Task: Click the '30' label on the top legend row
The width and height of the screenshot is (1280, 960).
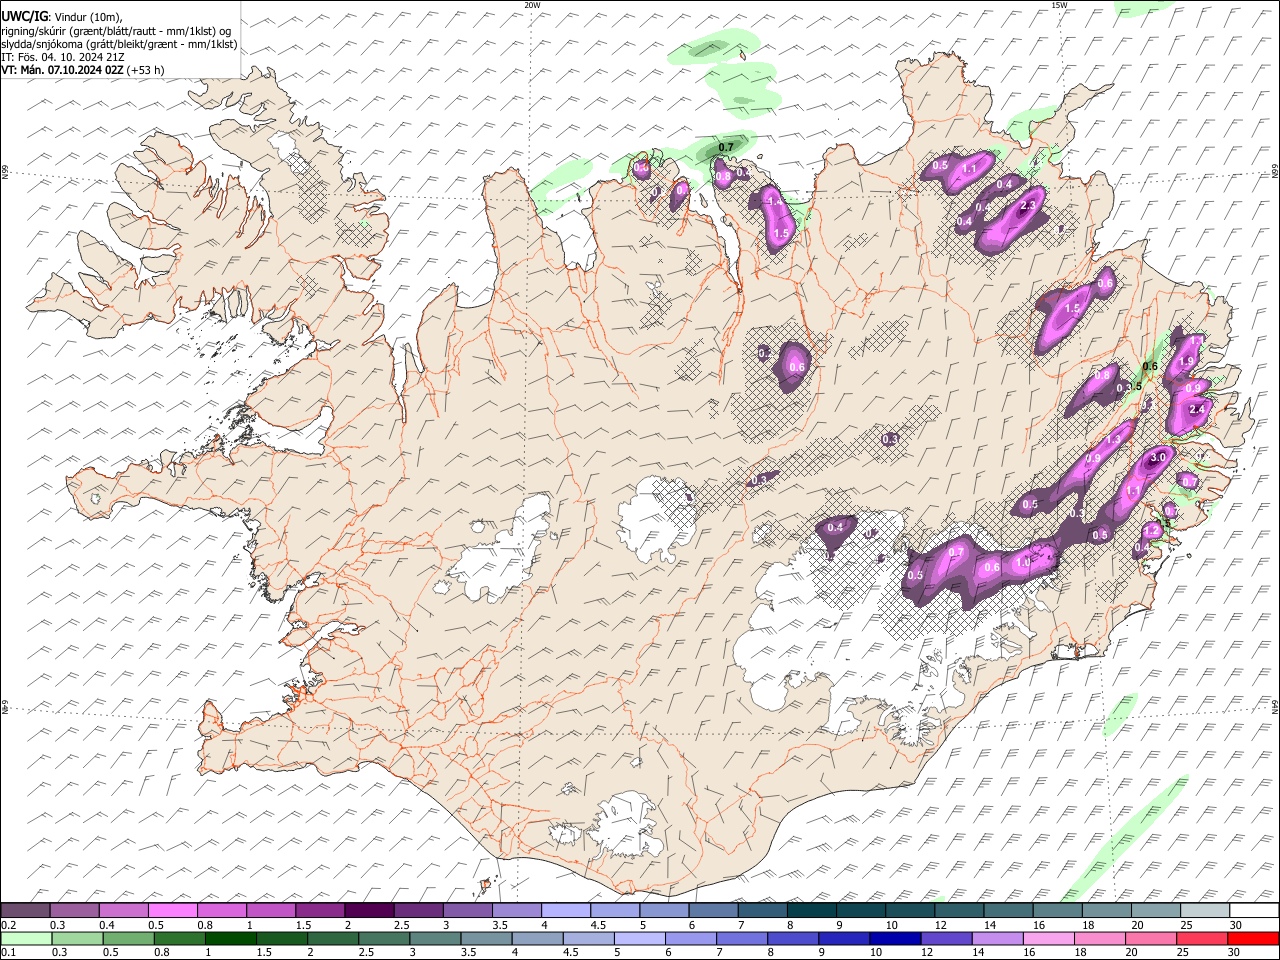Action: [x=1236, y=925]
